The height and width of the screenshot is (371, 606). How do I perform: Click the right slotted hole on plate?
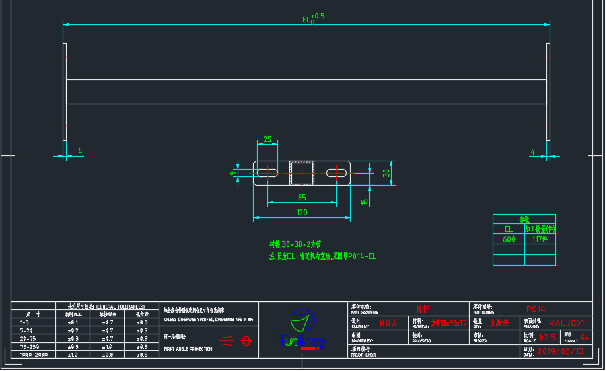pos(337,173)
